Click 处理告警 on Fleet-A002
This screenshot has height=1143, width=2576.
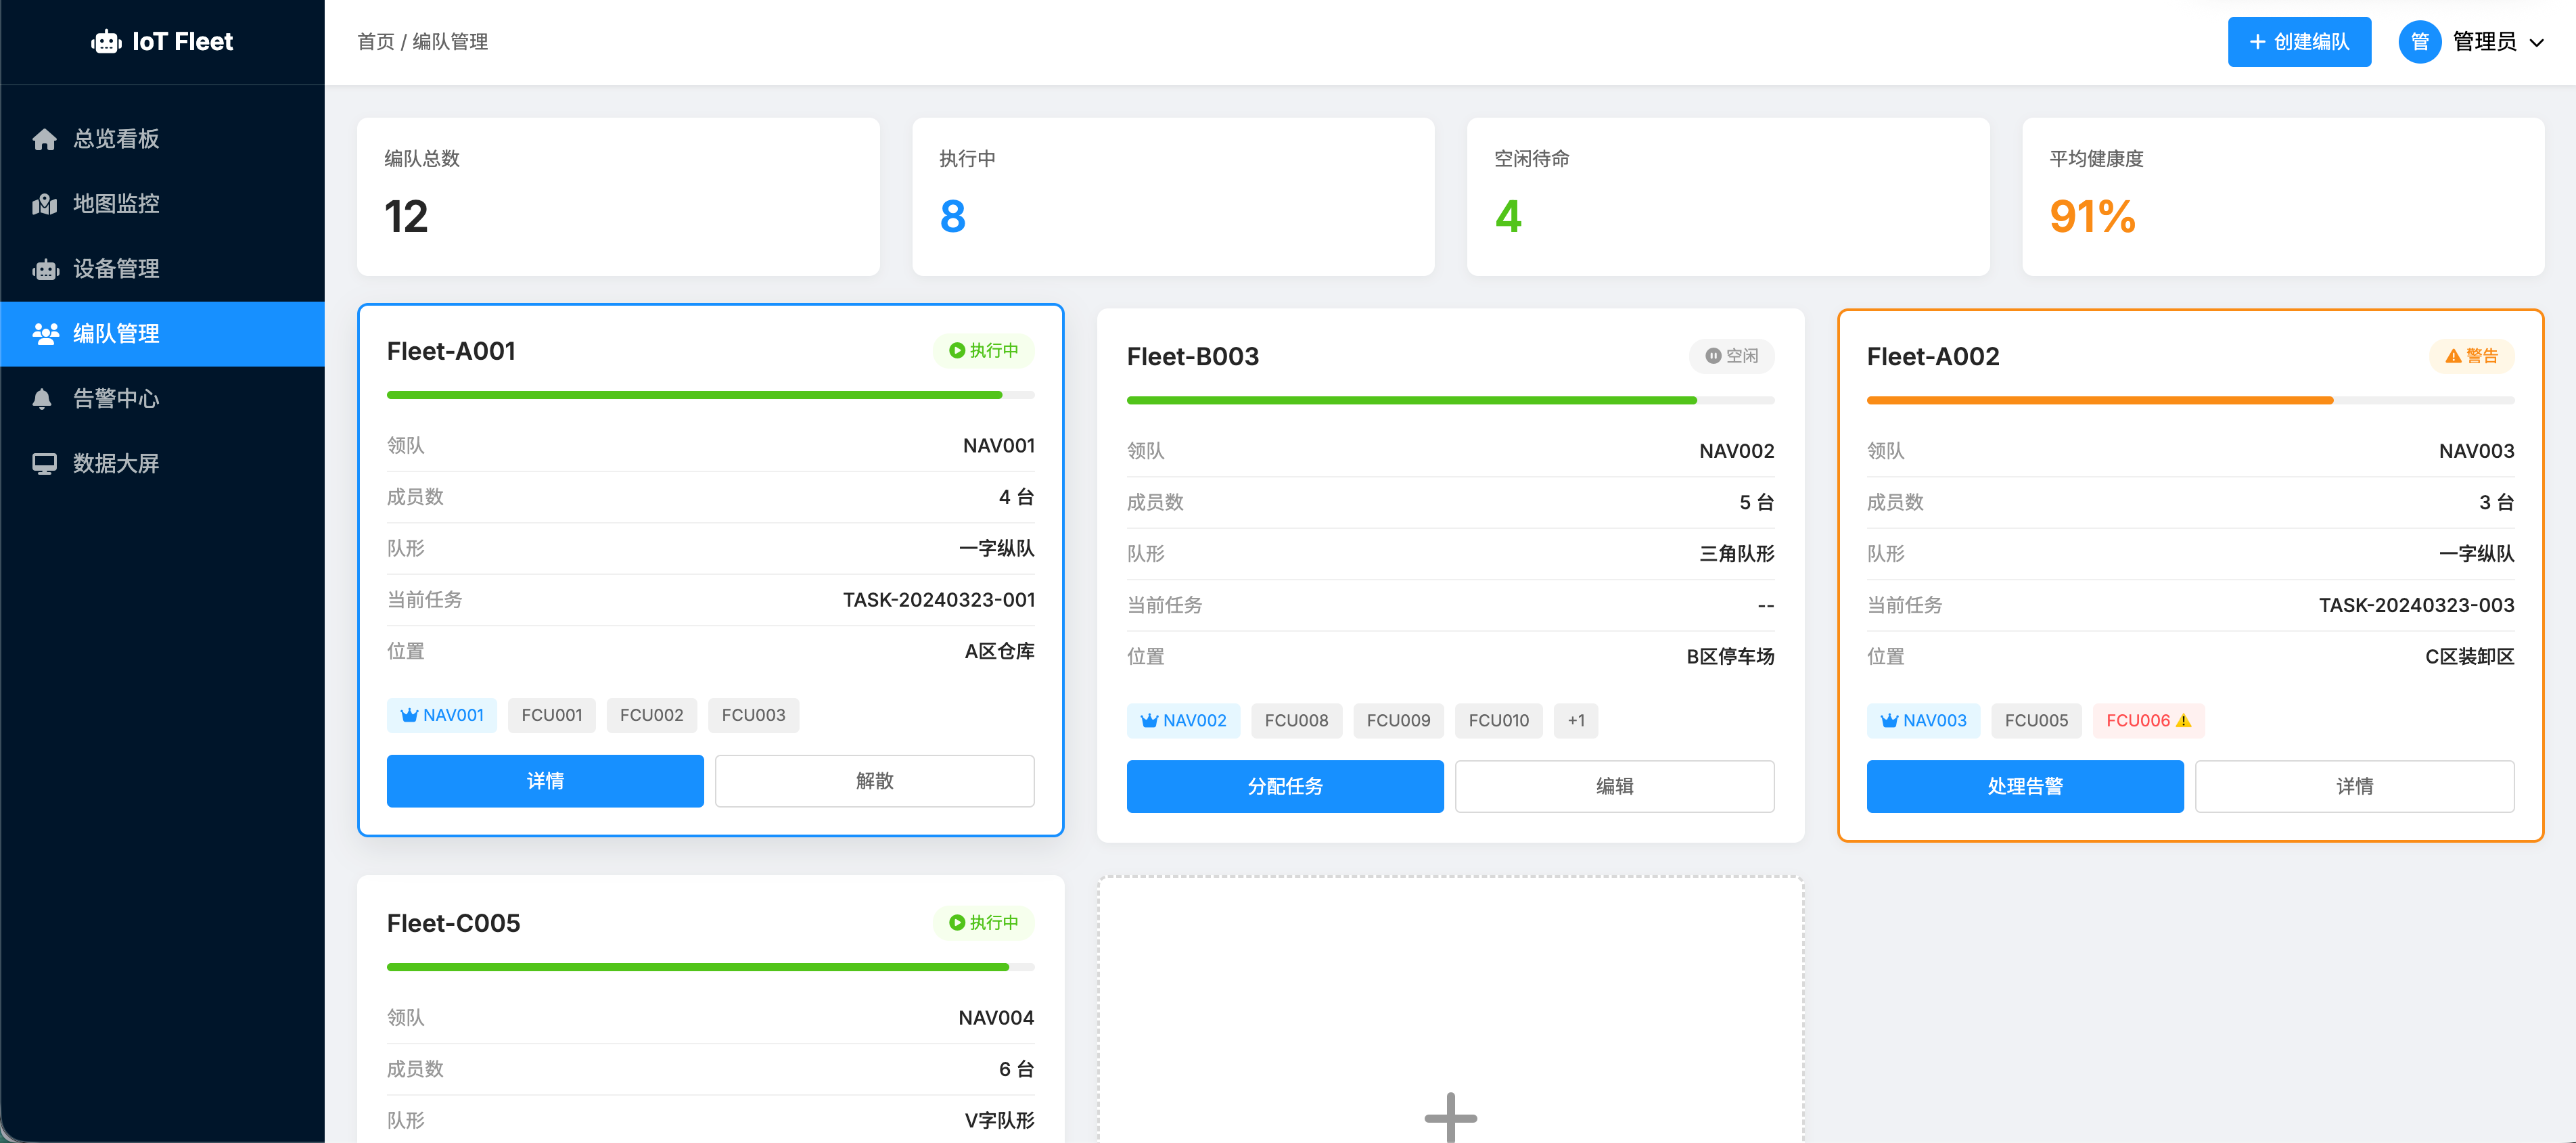[x=2025, y=786]
